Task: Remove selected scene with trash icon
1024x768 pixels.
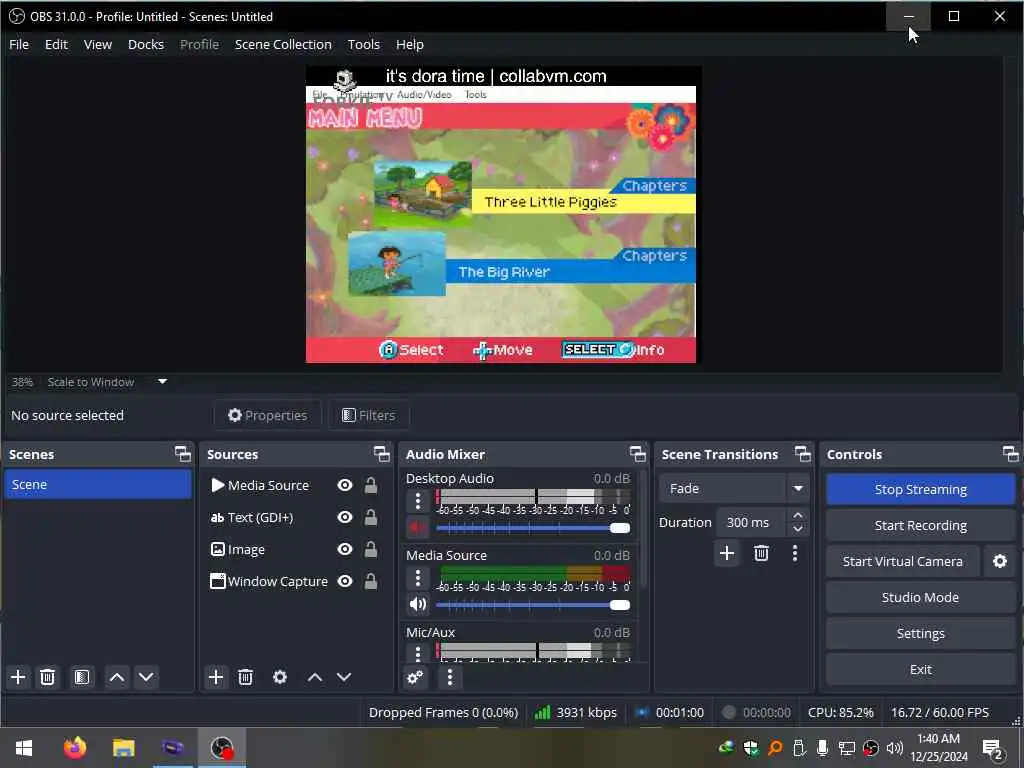Action: coord(47,677)
